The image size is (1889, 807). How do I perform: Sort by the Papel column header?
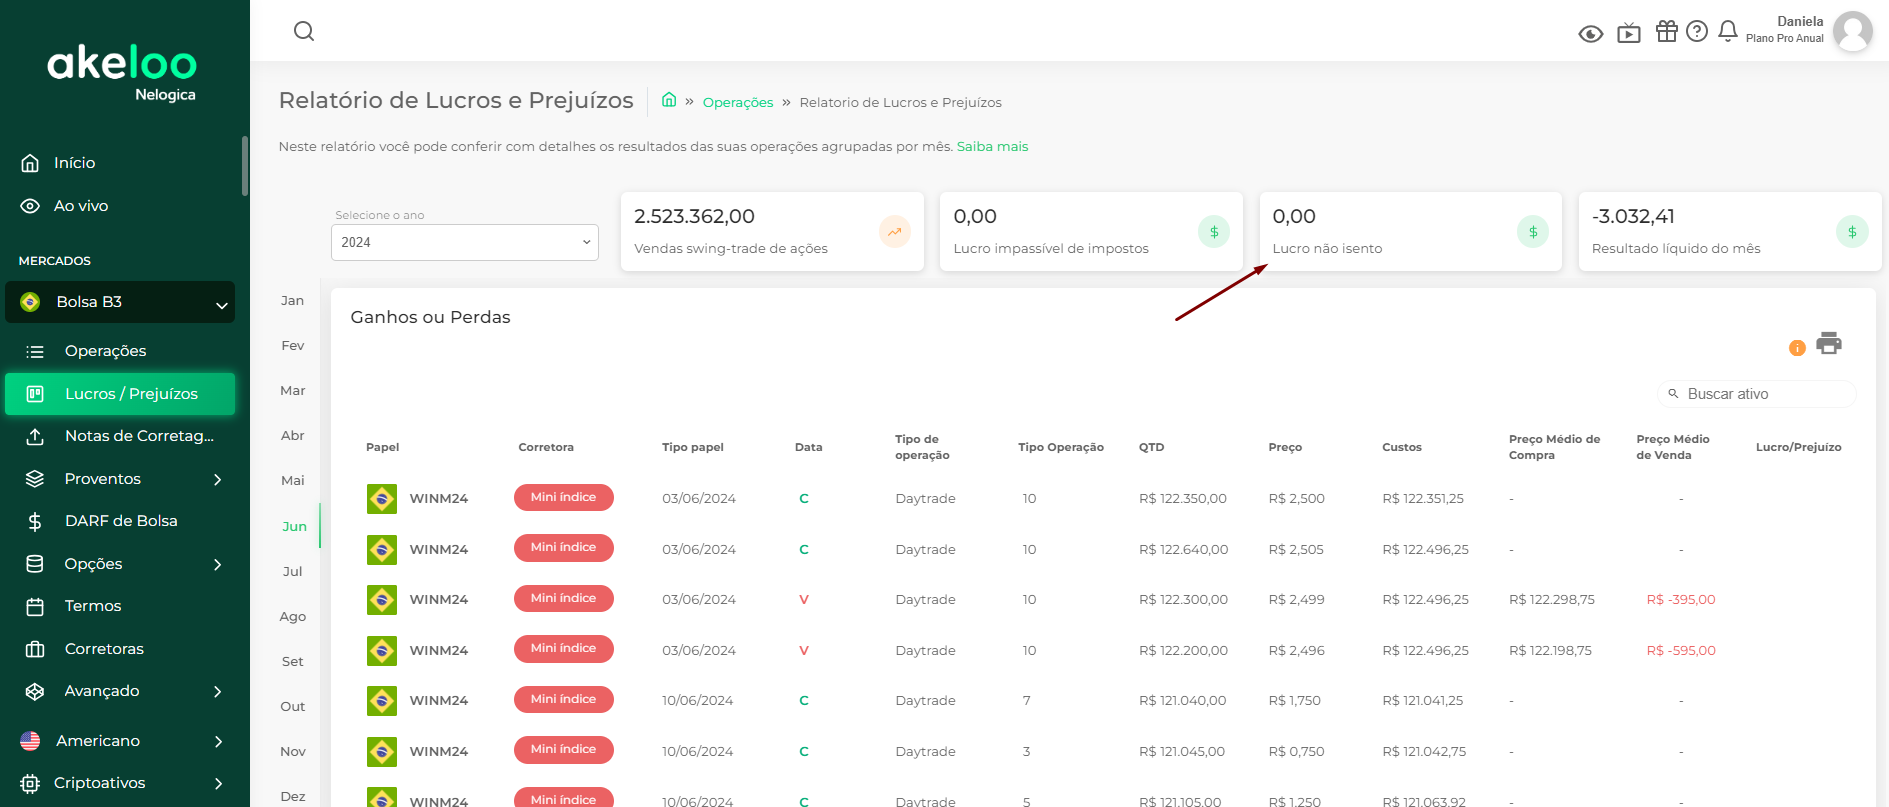tap(382, 447)
